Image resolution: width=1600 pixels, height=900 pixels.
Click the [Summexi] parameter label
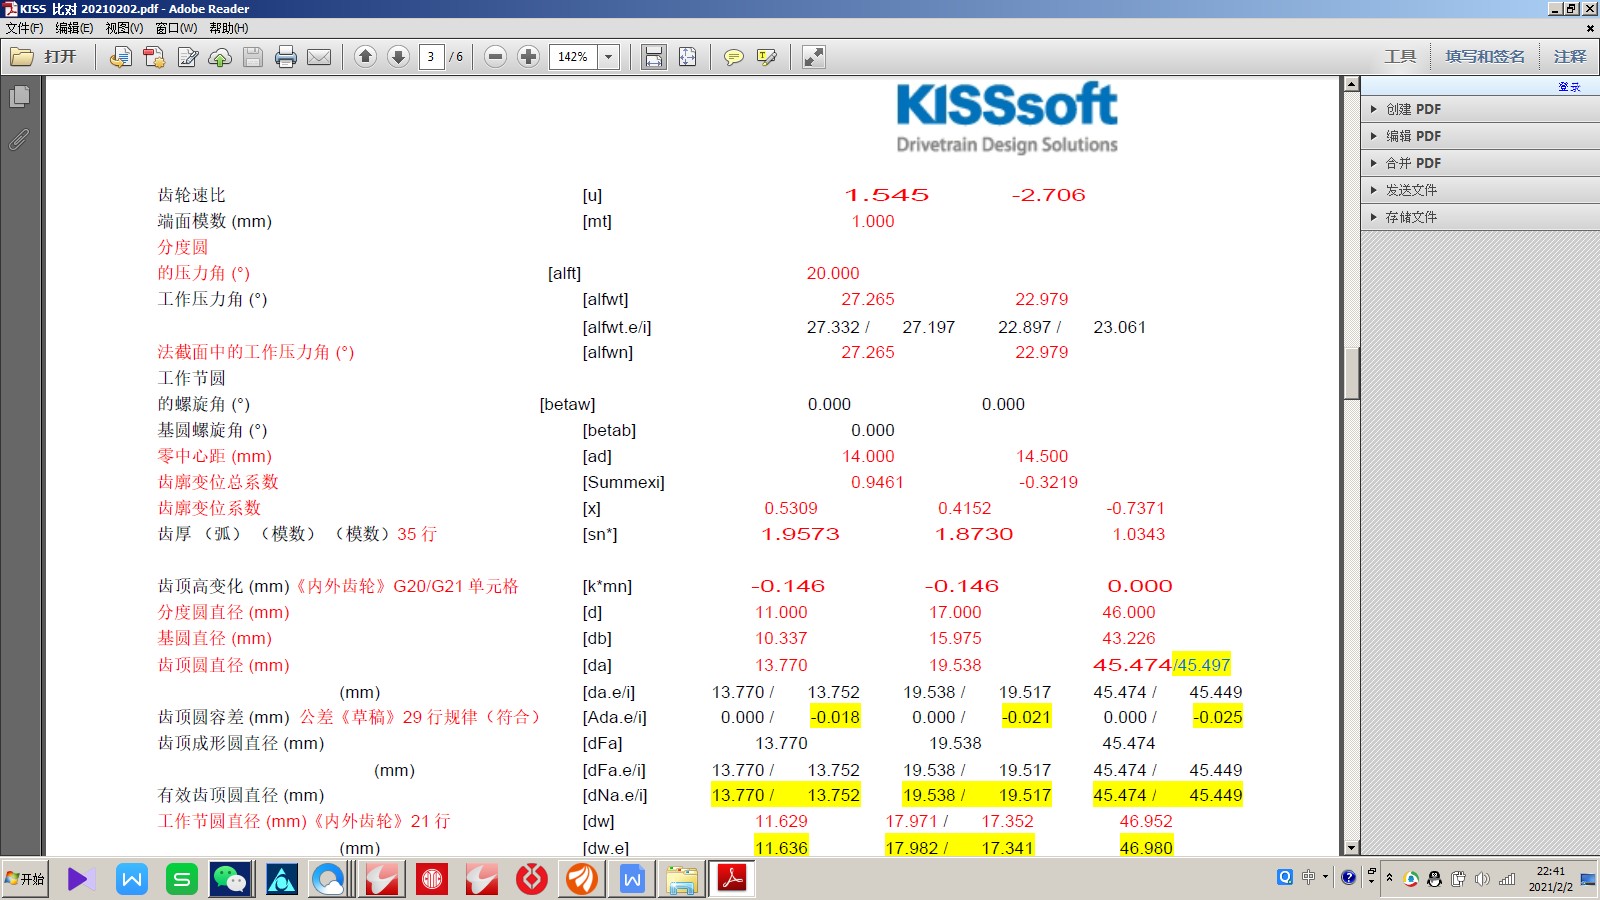coord(623,482)
